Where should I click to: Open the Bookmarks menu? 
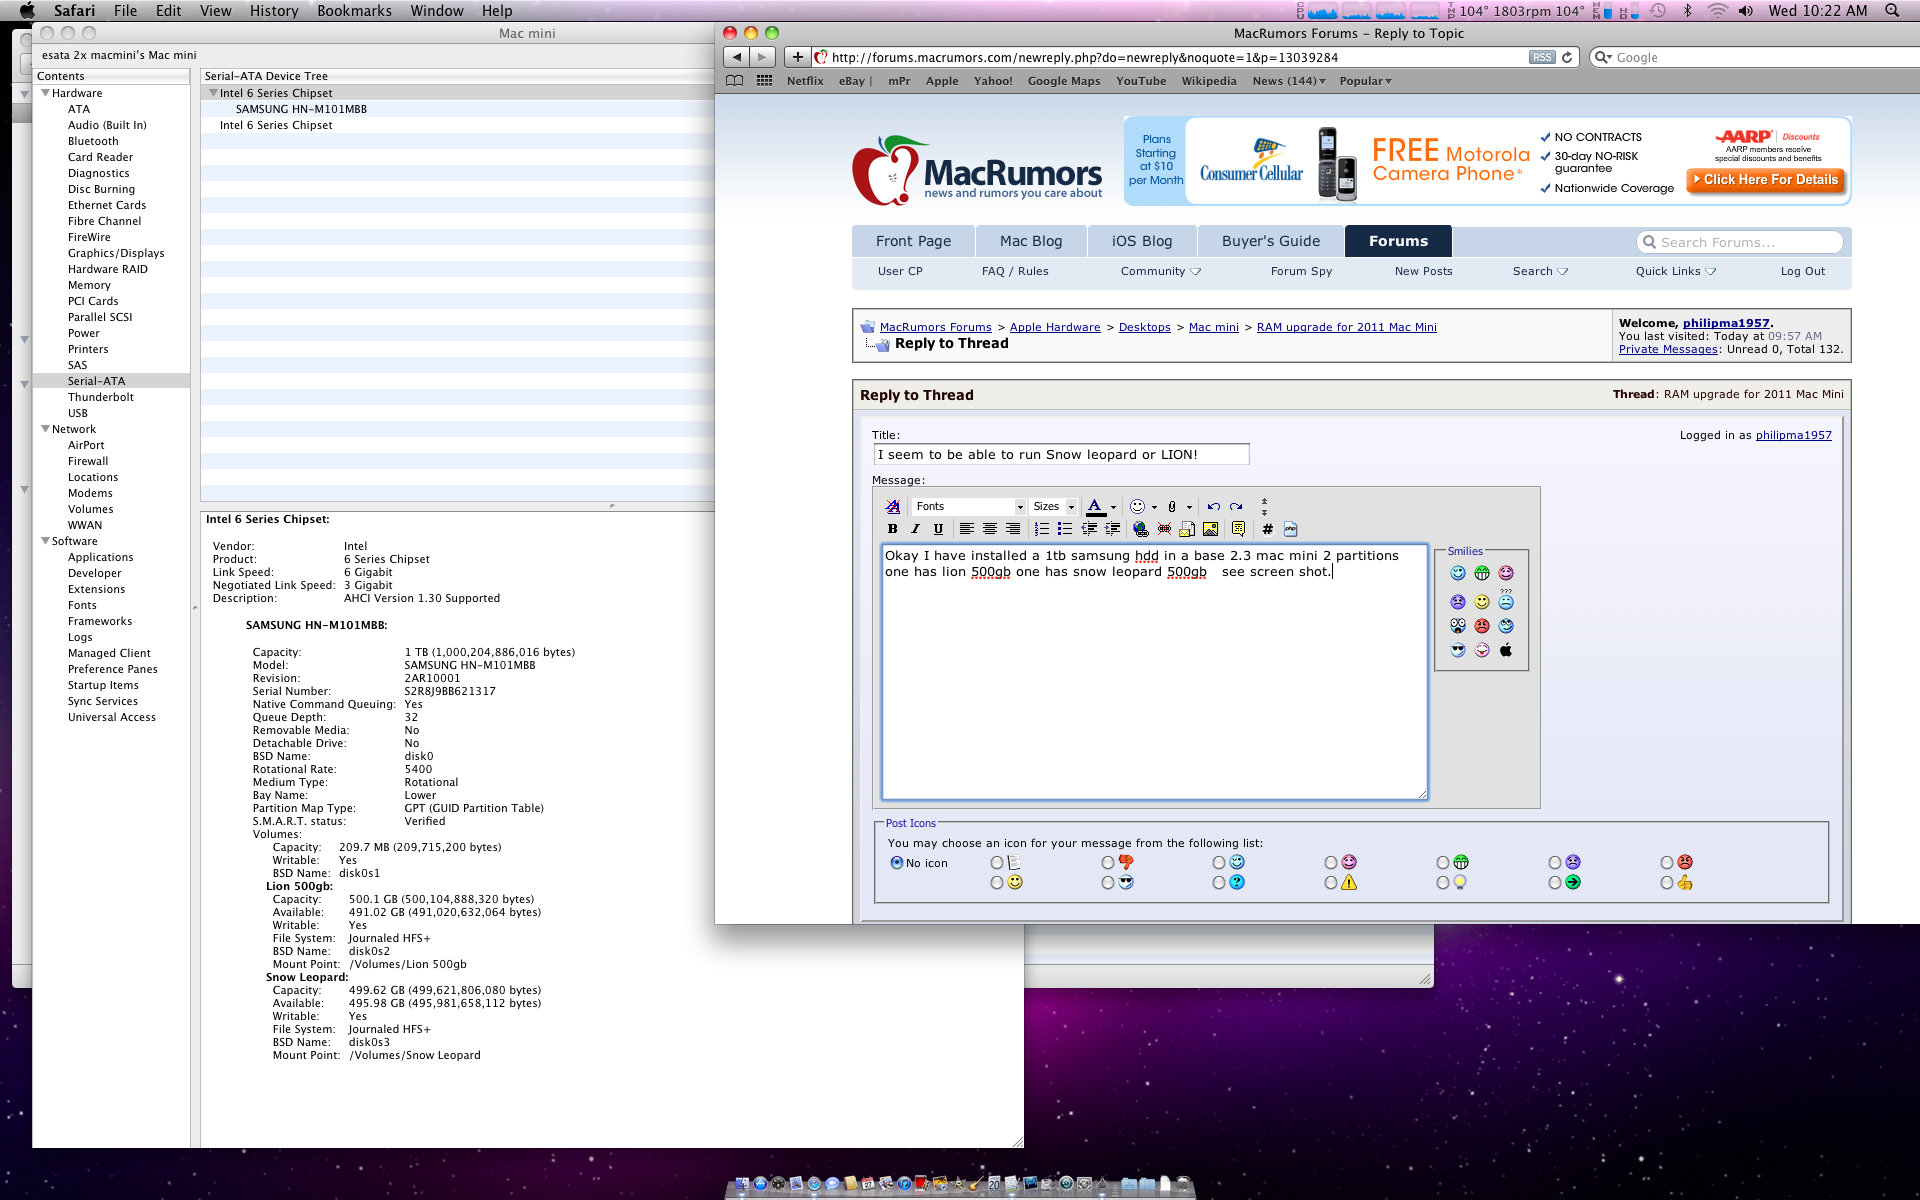click(x=354, y=11)
